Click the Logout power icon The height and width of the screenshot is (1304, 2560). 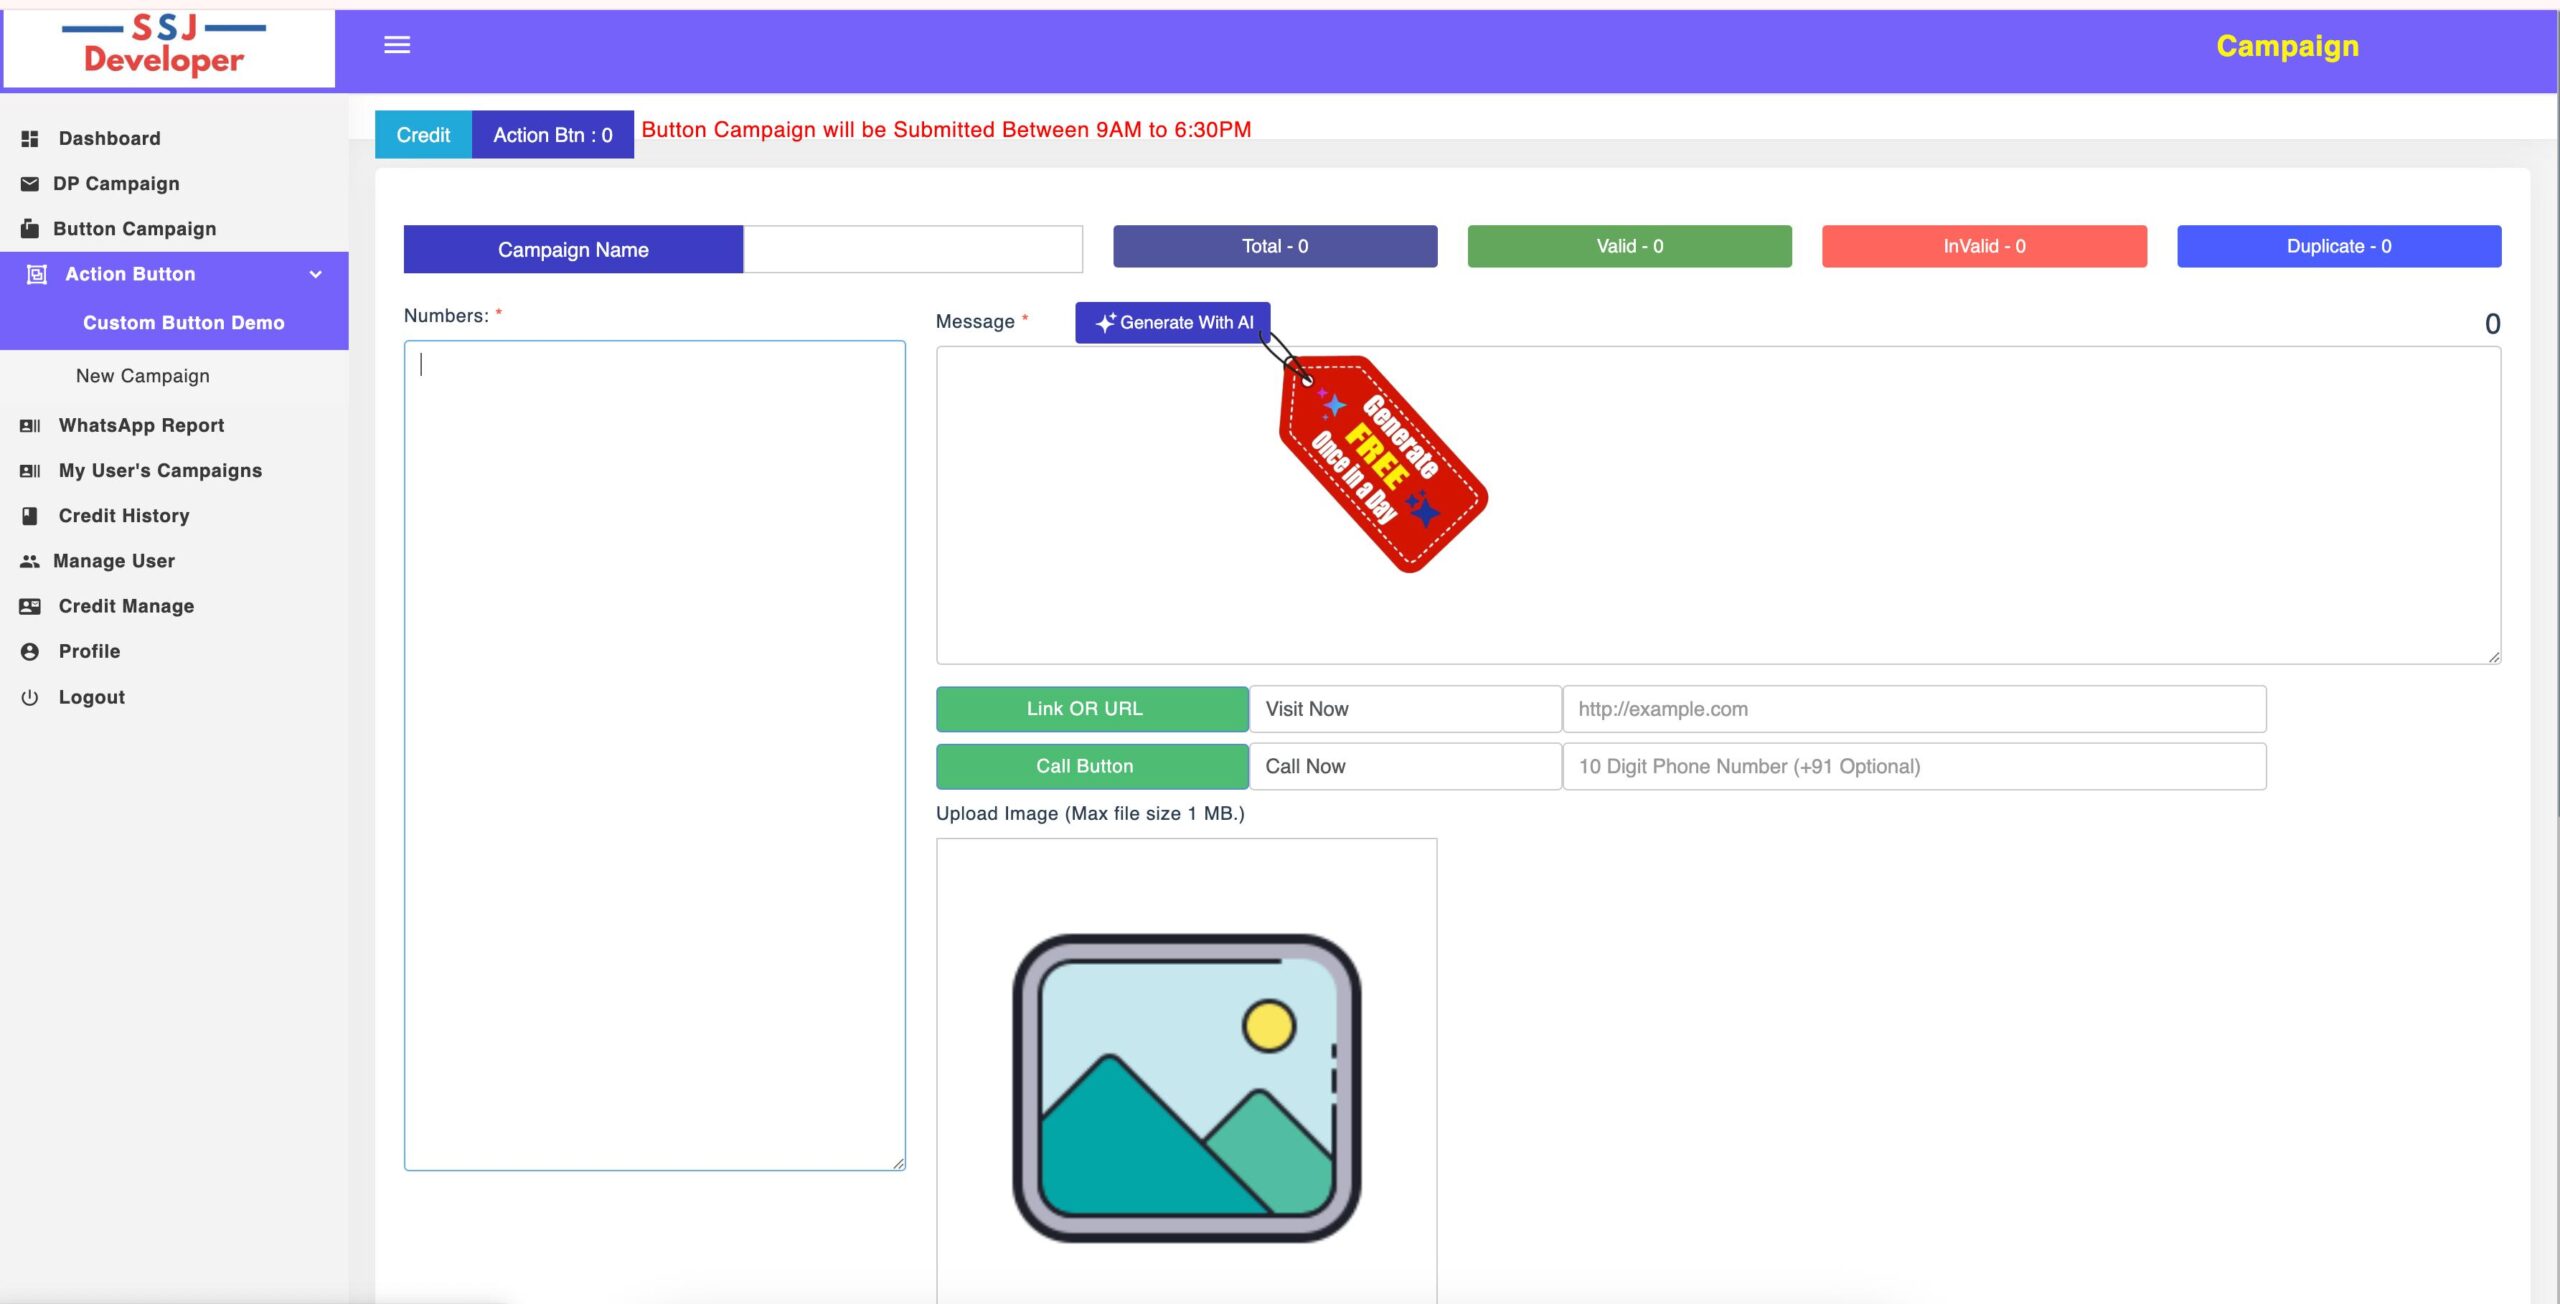tap(30, 698)
